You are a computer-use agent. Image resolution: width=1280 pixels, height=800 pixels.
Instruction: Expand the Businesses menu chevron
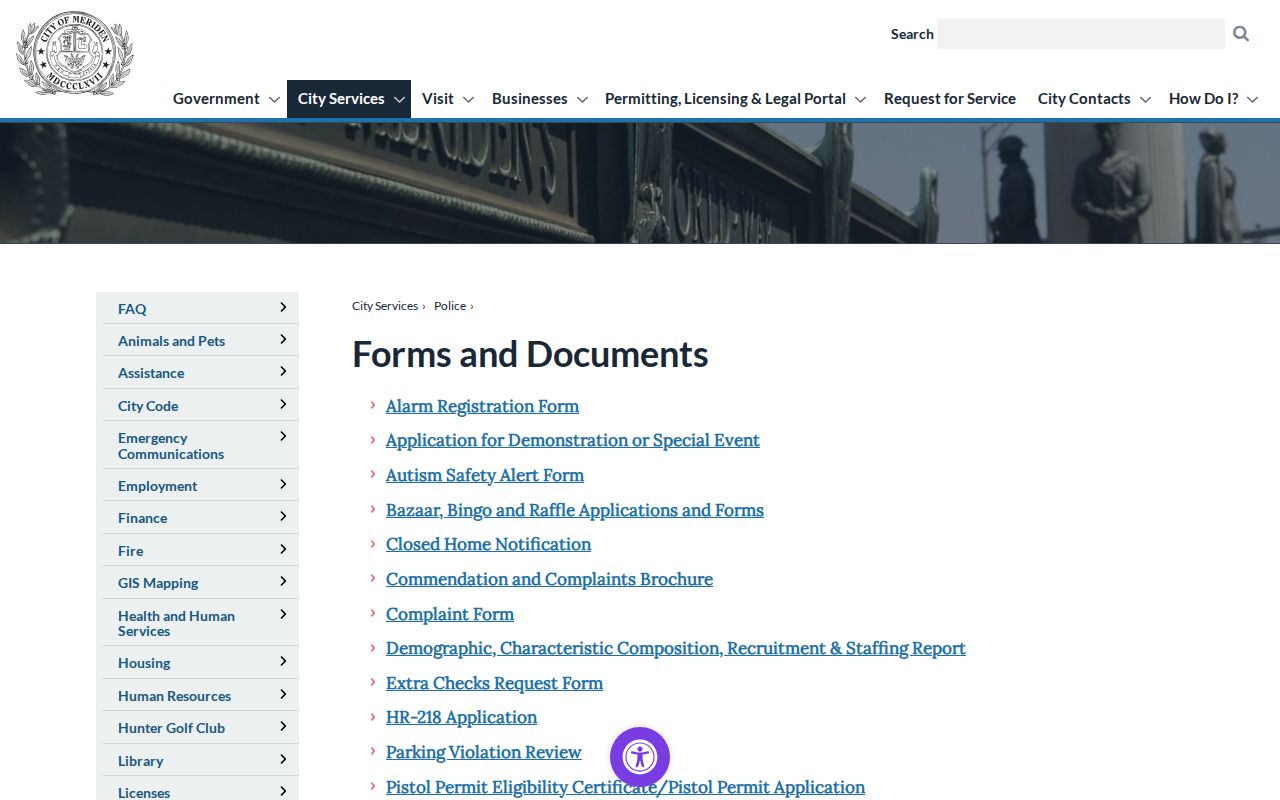(x=582, y=99)
